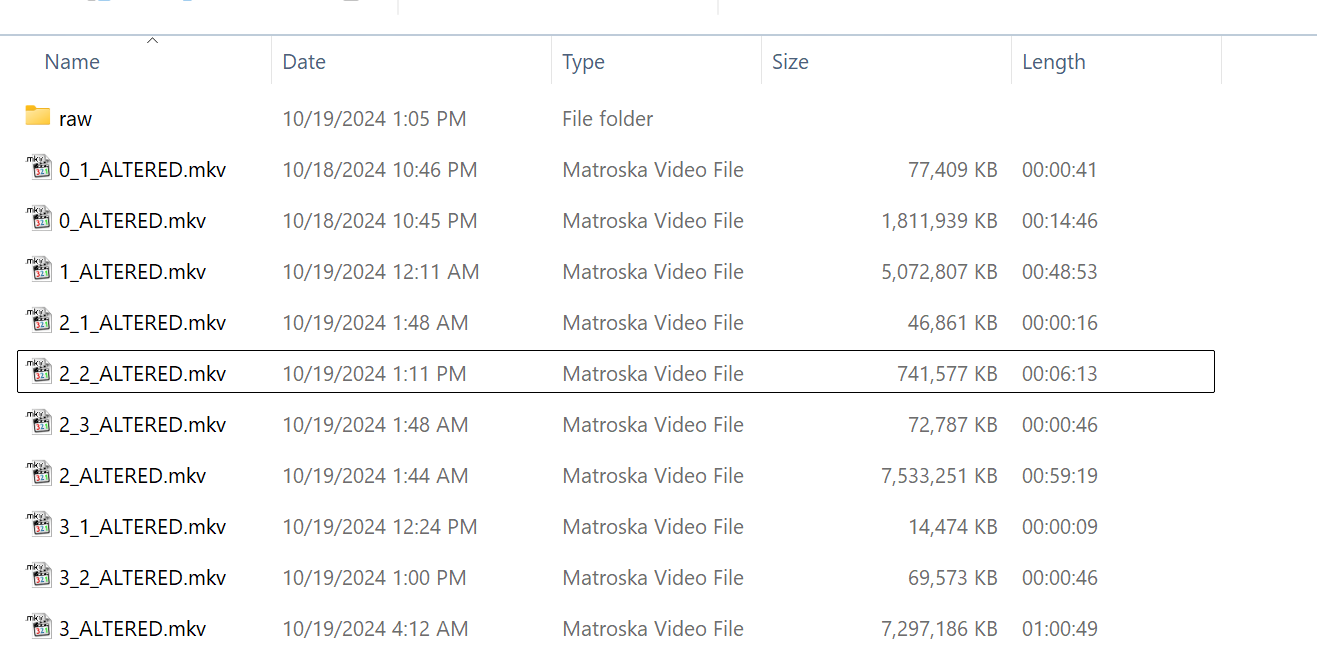
Task: Select the raw folder name
Action: pos(75,119)
